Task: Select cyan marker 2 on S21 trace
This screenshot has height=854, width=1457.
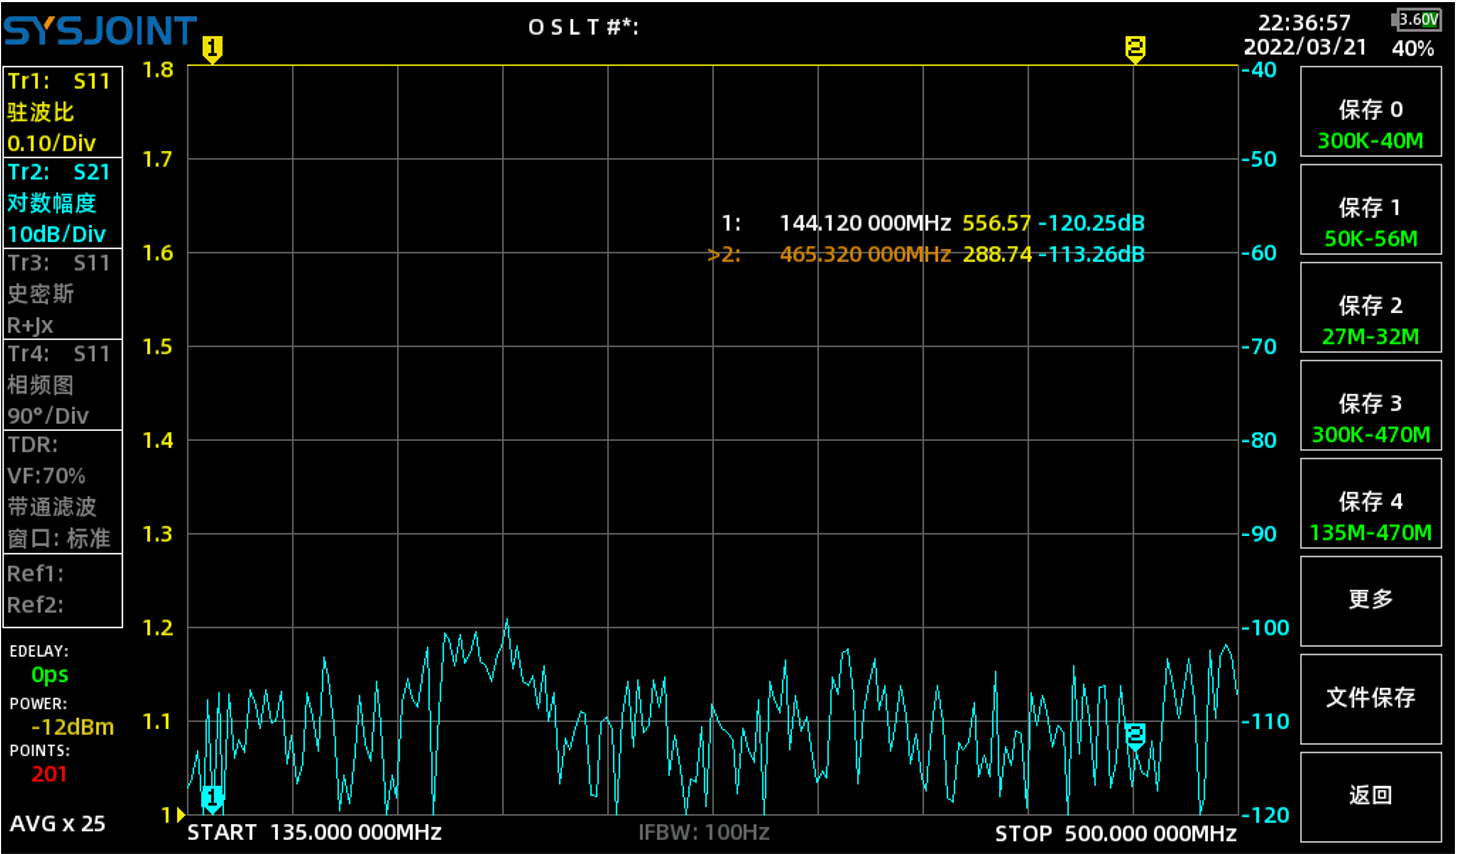Action: [x=1135, y=736]
